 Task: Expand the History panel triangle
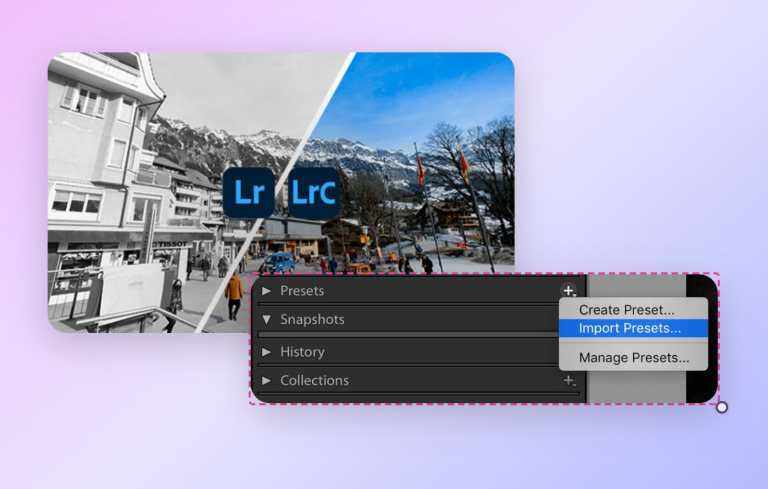[x=266, y=352]
